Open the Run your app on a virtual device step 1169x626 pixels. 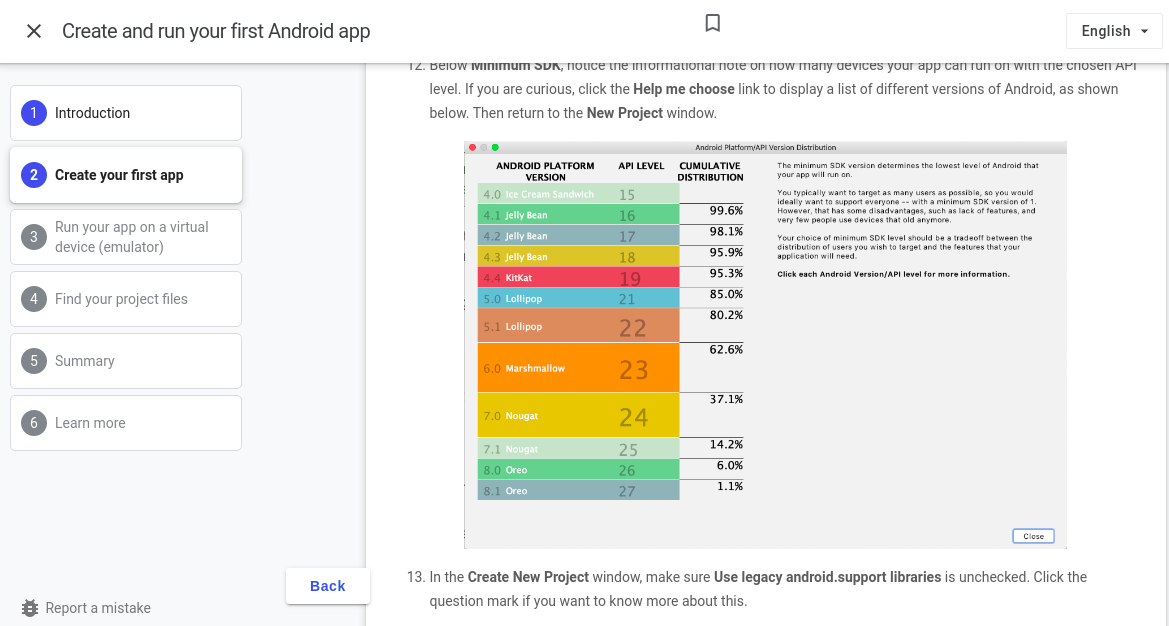click(126, 237)
